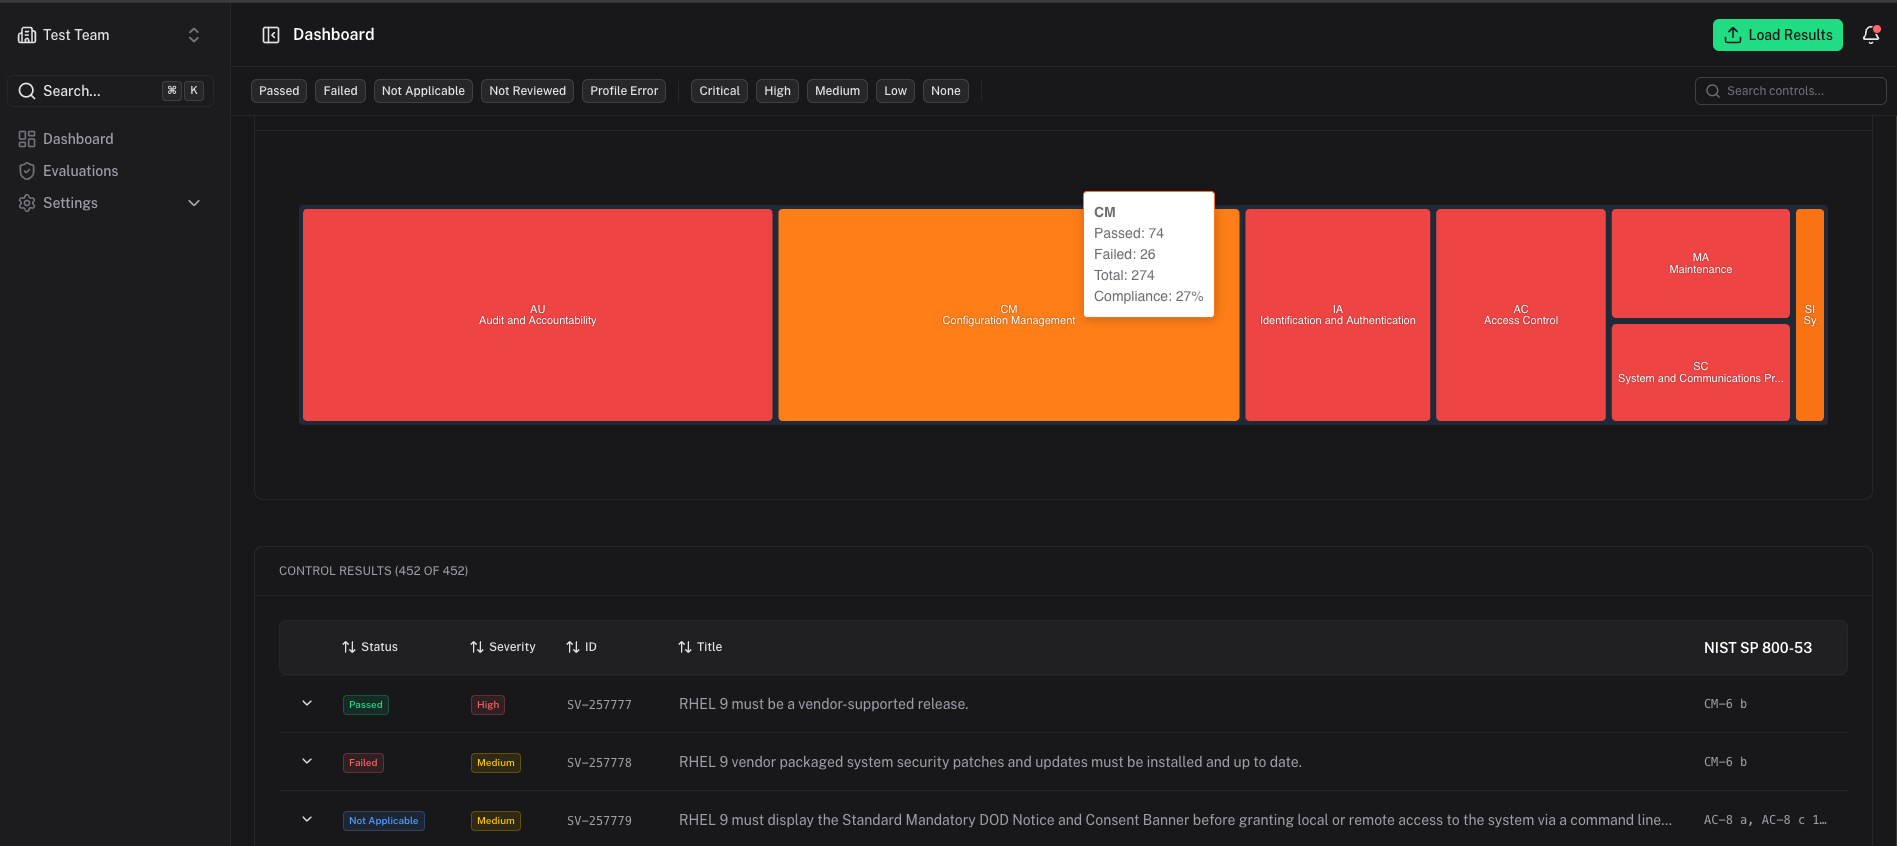Click the SV-257777 ID cell

tap(599, 705)
